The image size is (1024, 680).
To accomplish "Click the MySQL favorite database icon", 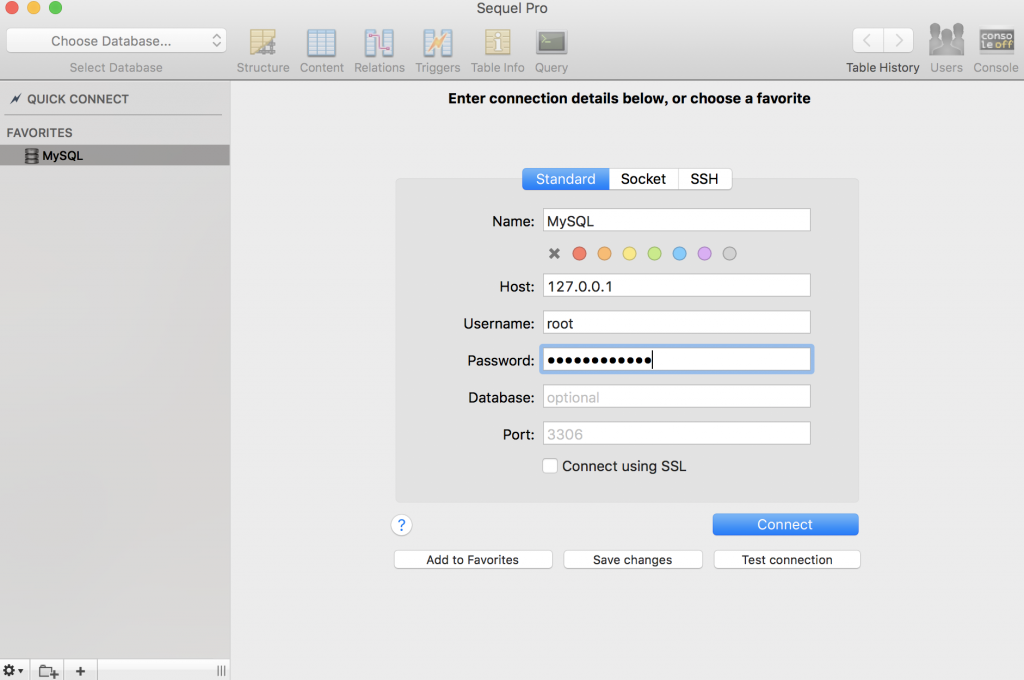I will point(31,155).
